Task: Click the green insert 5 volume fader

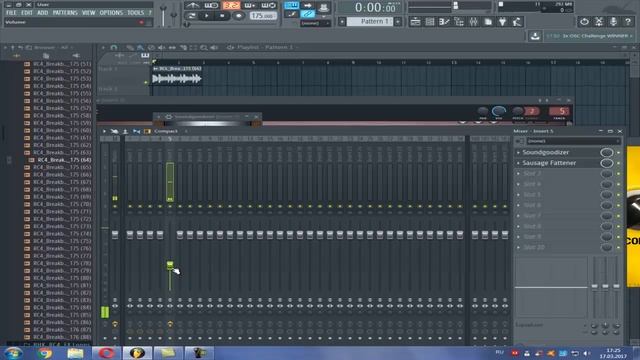Action: pyautogui.click(x=170, y=265)
